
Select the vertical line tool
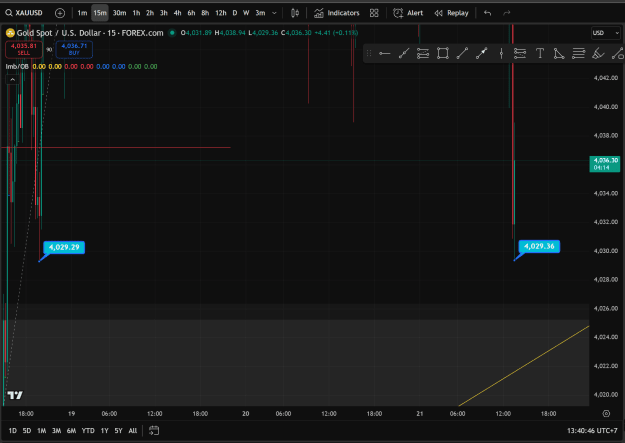pos(501,53)
